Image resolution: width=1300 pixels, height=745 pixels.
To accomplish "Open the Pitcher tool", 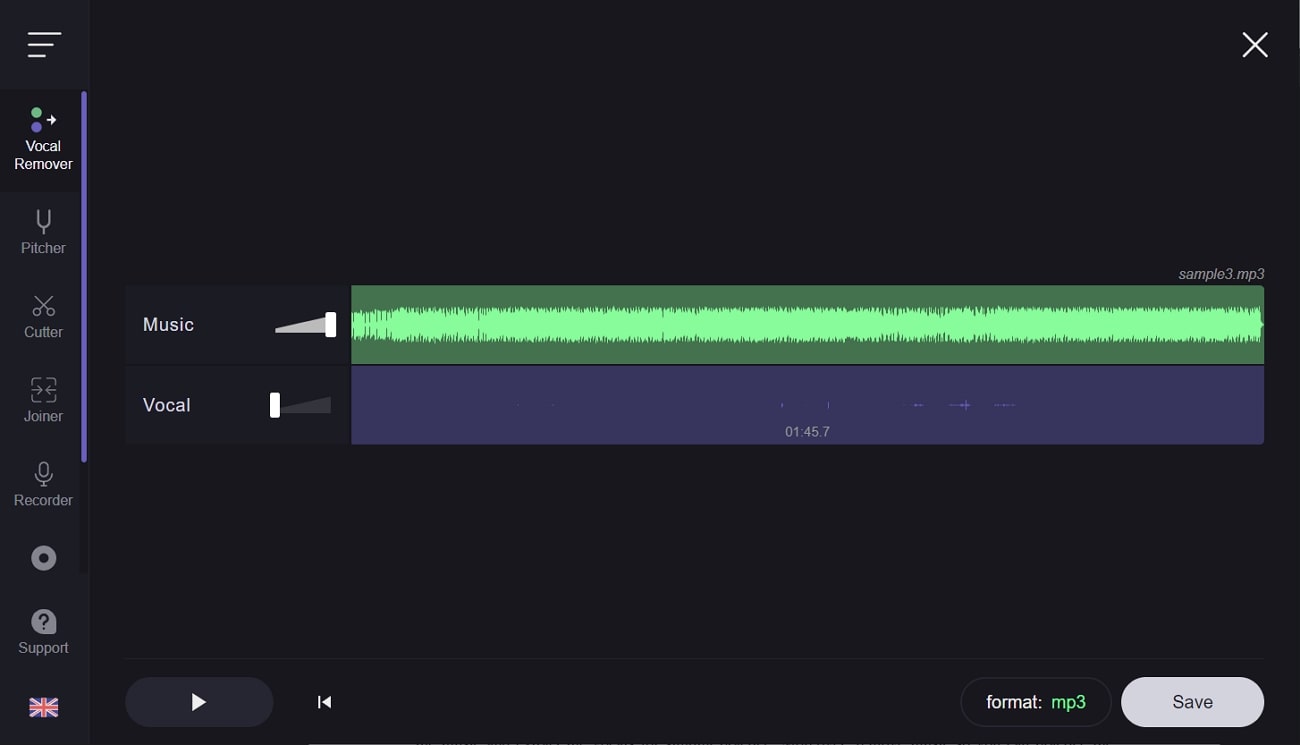I will click(x=43, y=232).
